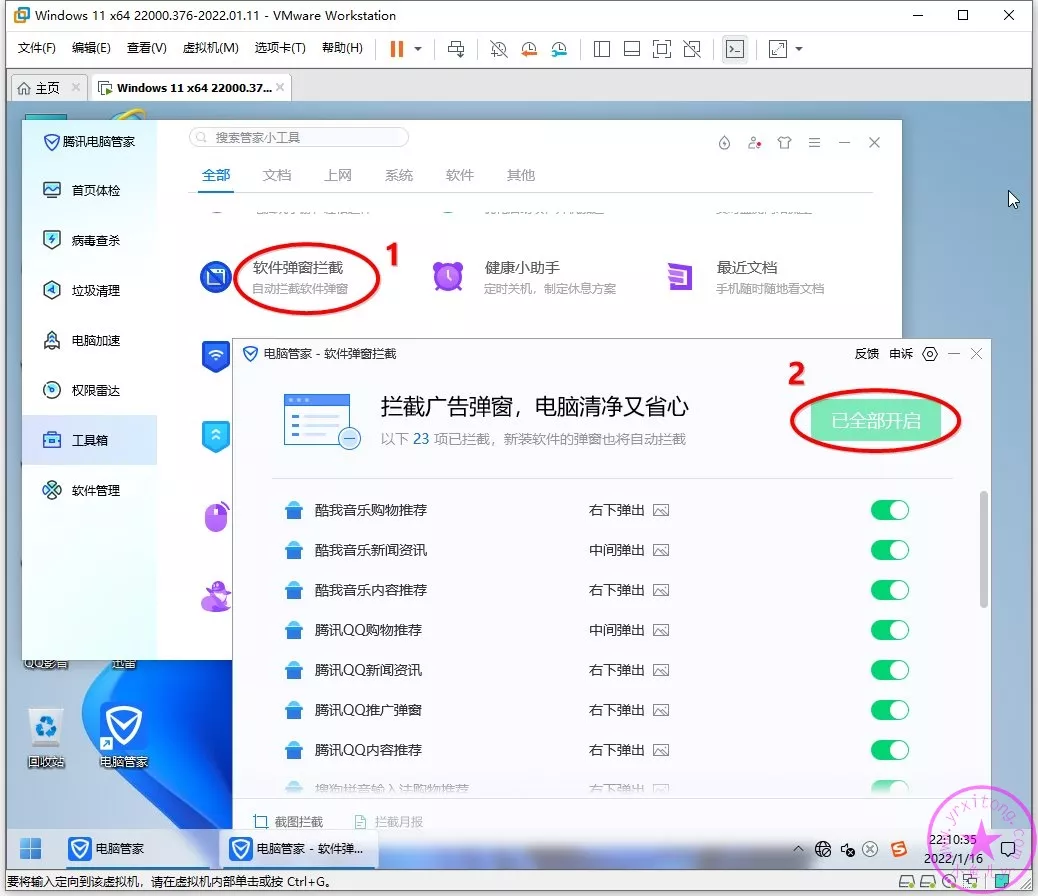
Task: Expand the VMware power dropdown arrow
Action: pos(418,49)
